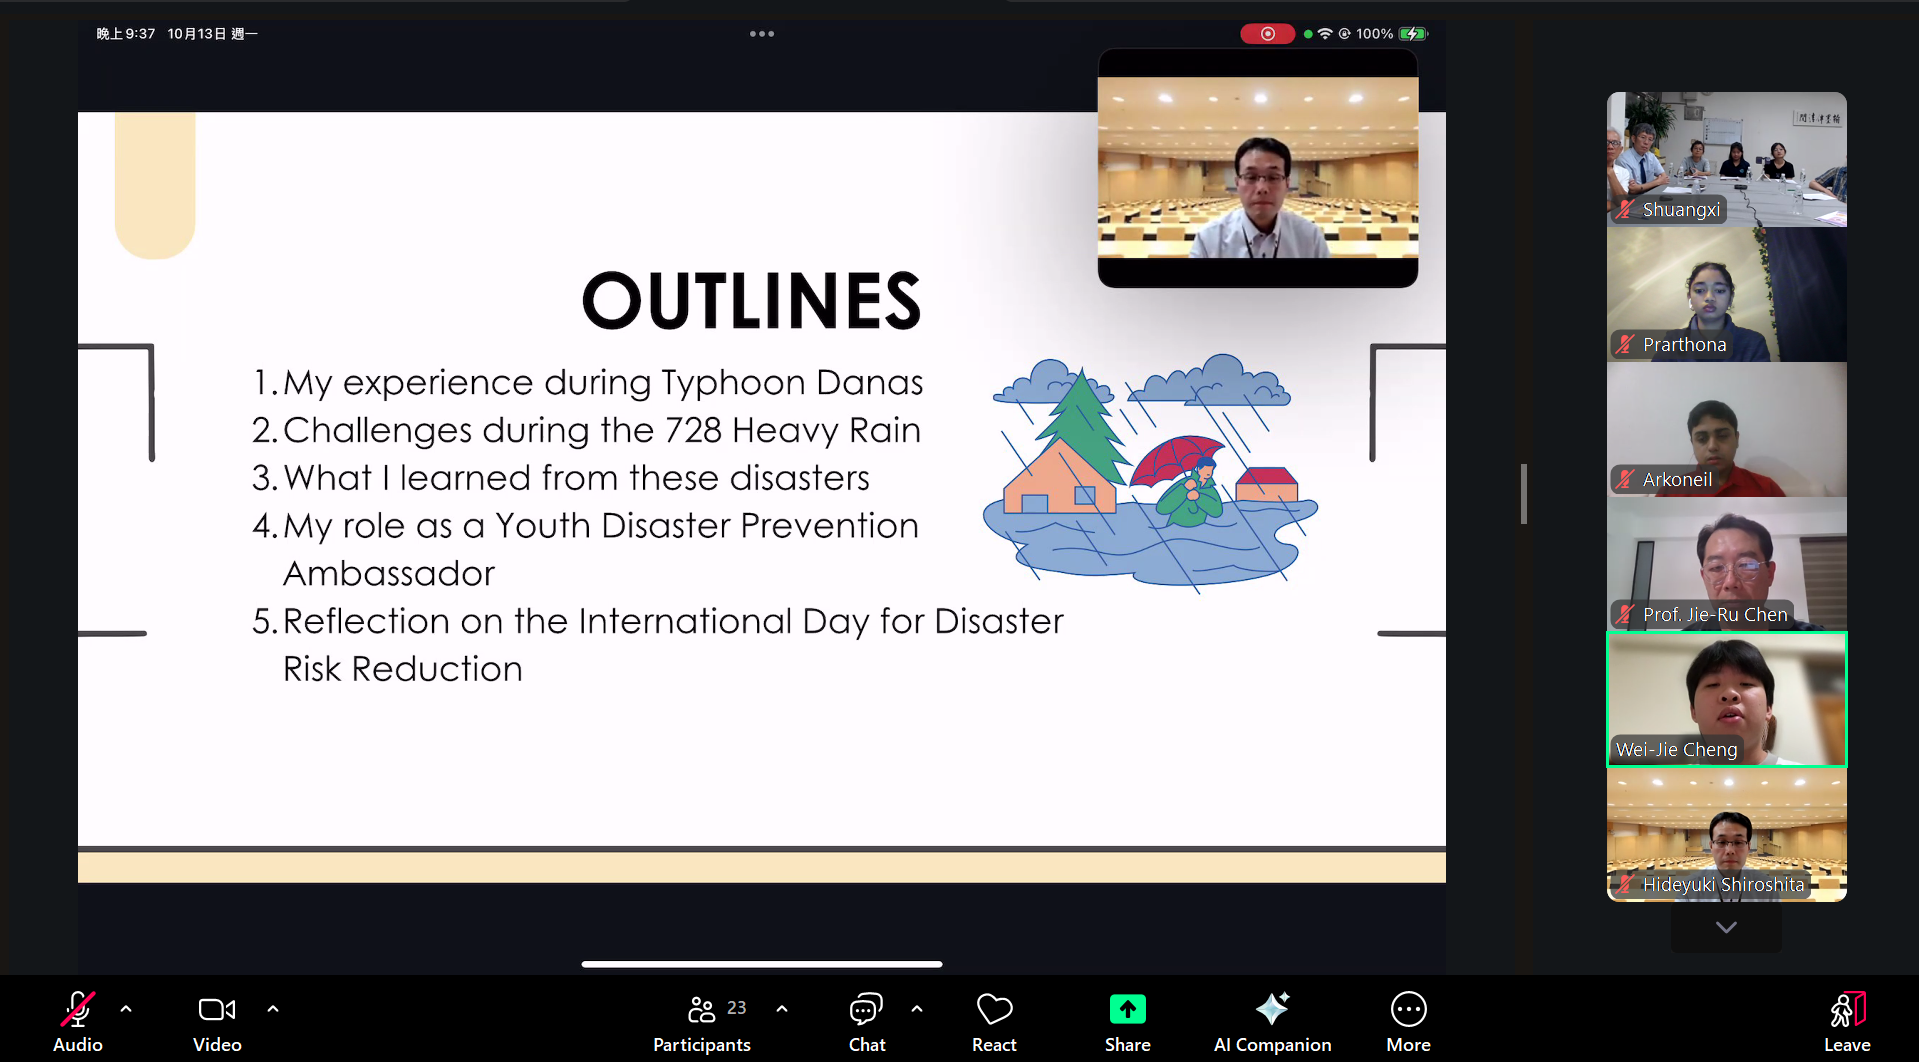The image size is (1919, 1063).
Task: Select the Shuangxi video thumbnail
Action: point(1726,159)
